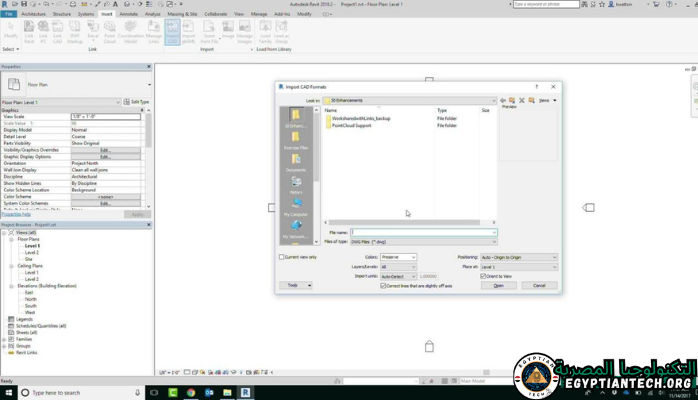Click the Properties help link
Viewport: 698px width, 400px height.
click(16, 214)
